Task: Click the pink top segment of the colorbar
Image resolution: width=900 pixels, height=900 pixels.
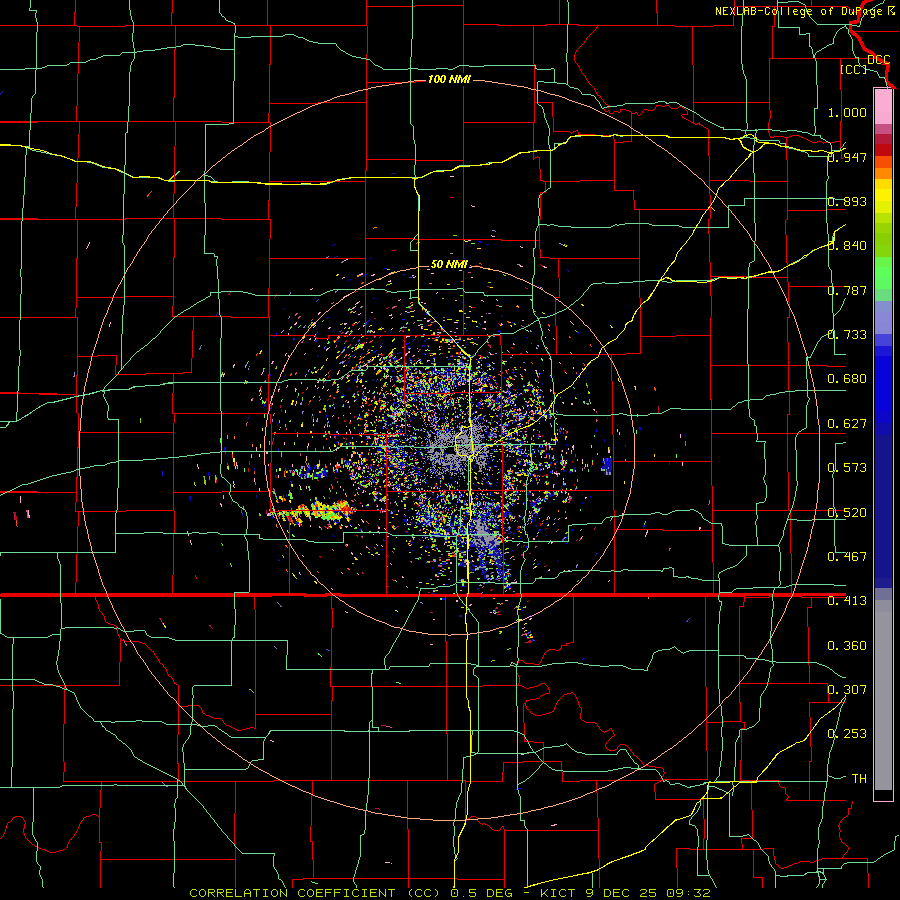Action: click(883, 106)
